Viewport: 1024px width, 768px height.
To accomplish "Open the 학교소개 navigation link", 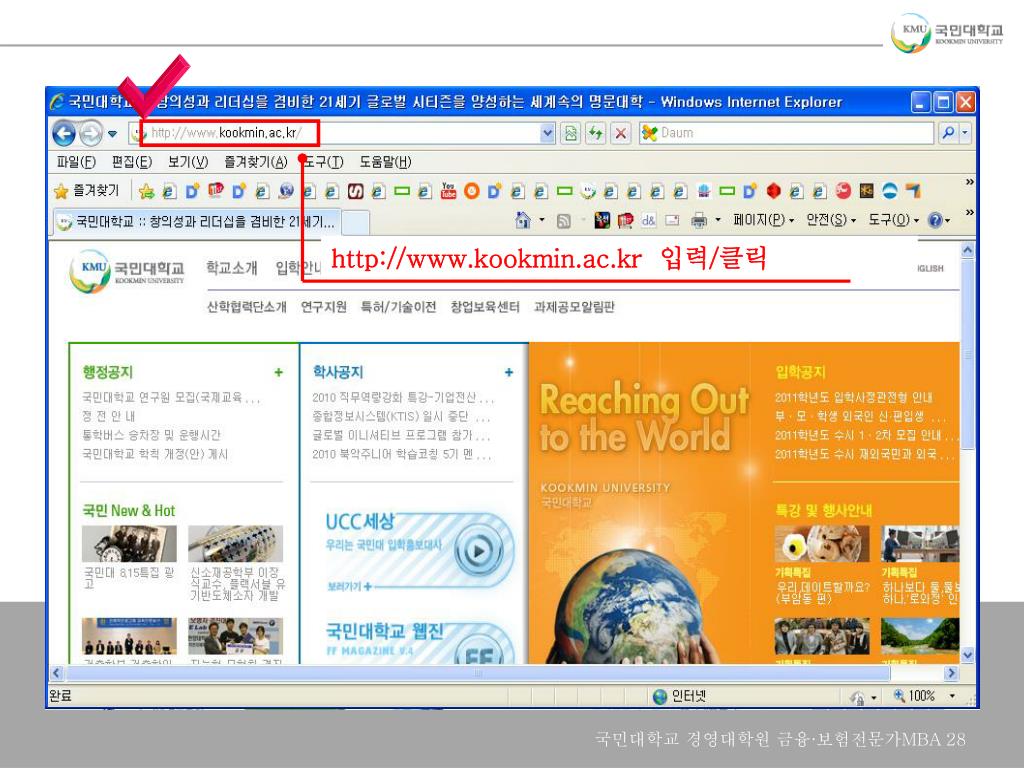I will click(232, 268).
